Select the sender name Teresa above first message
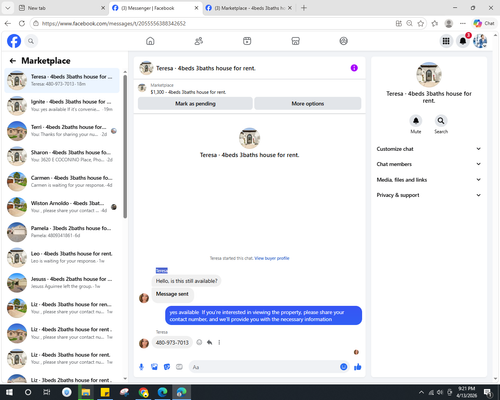This screenshot has height=400, width=500. pos(162,270)
